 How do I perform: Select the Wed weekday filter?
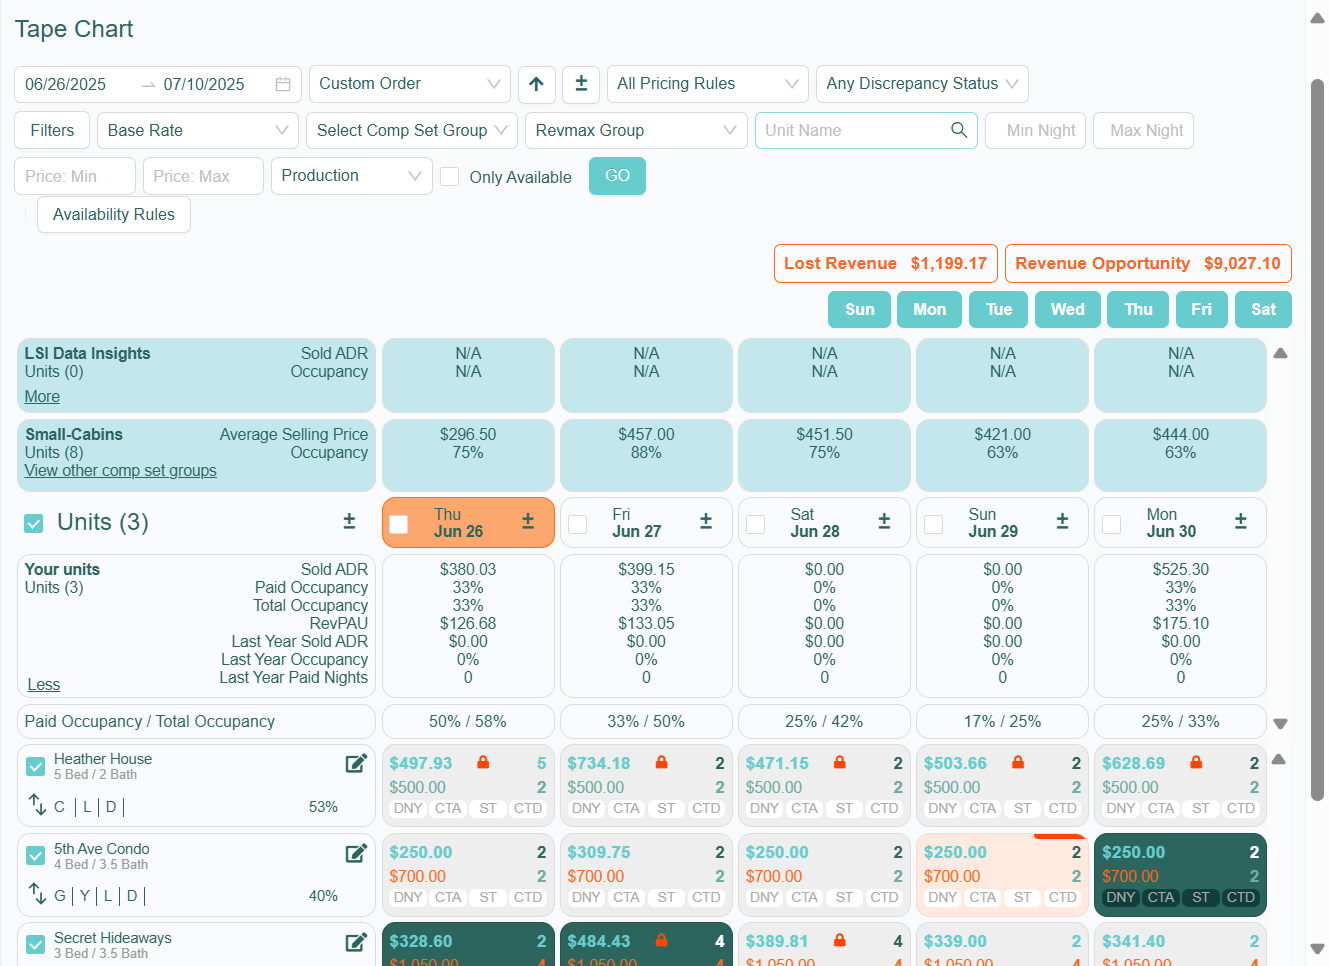1067,309
